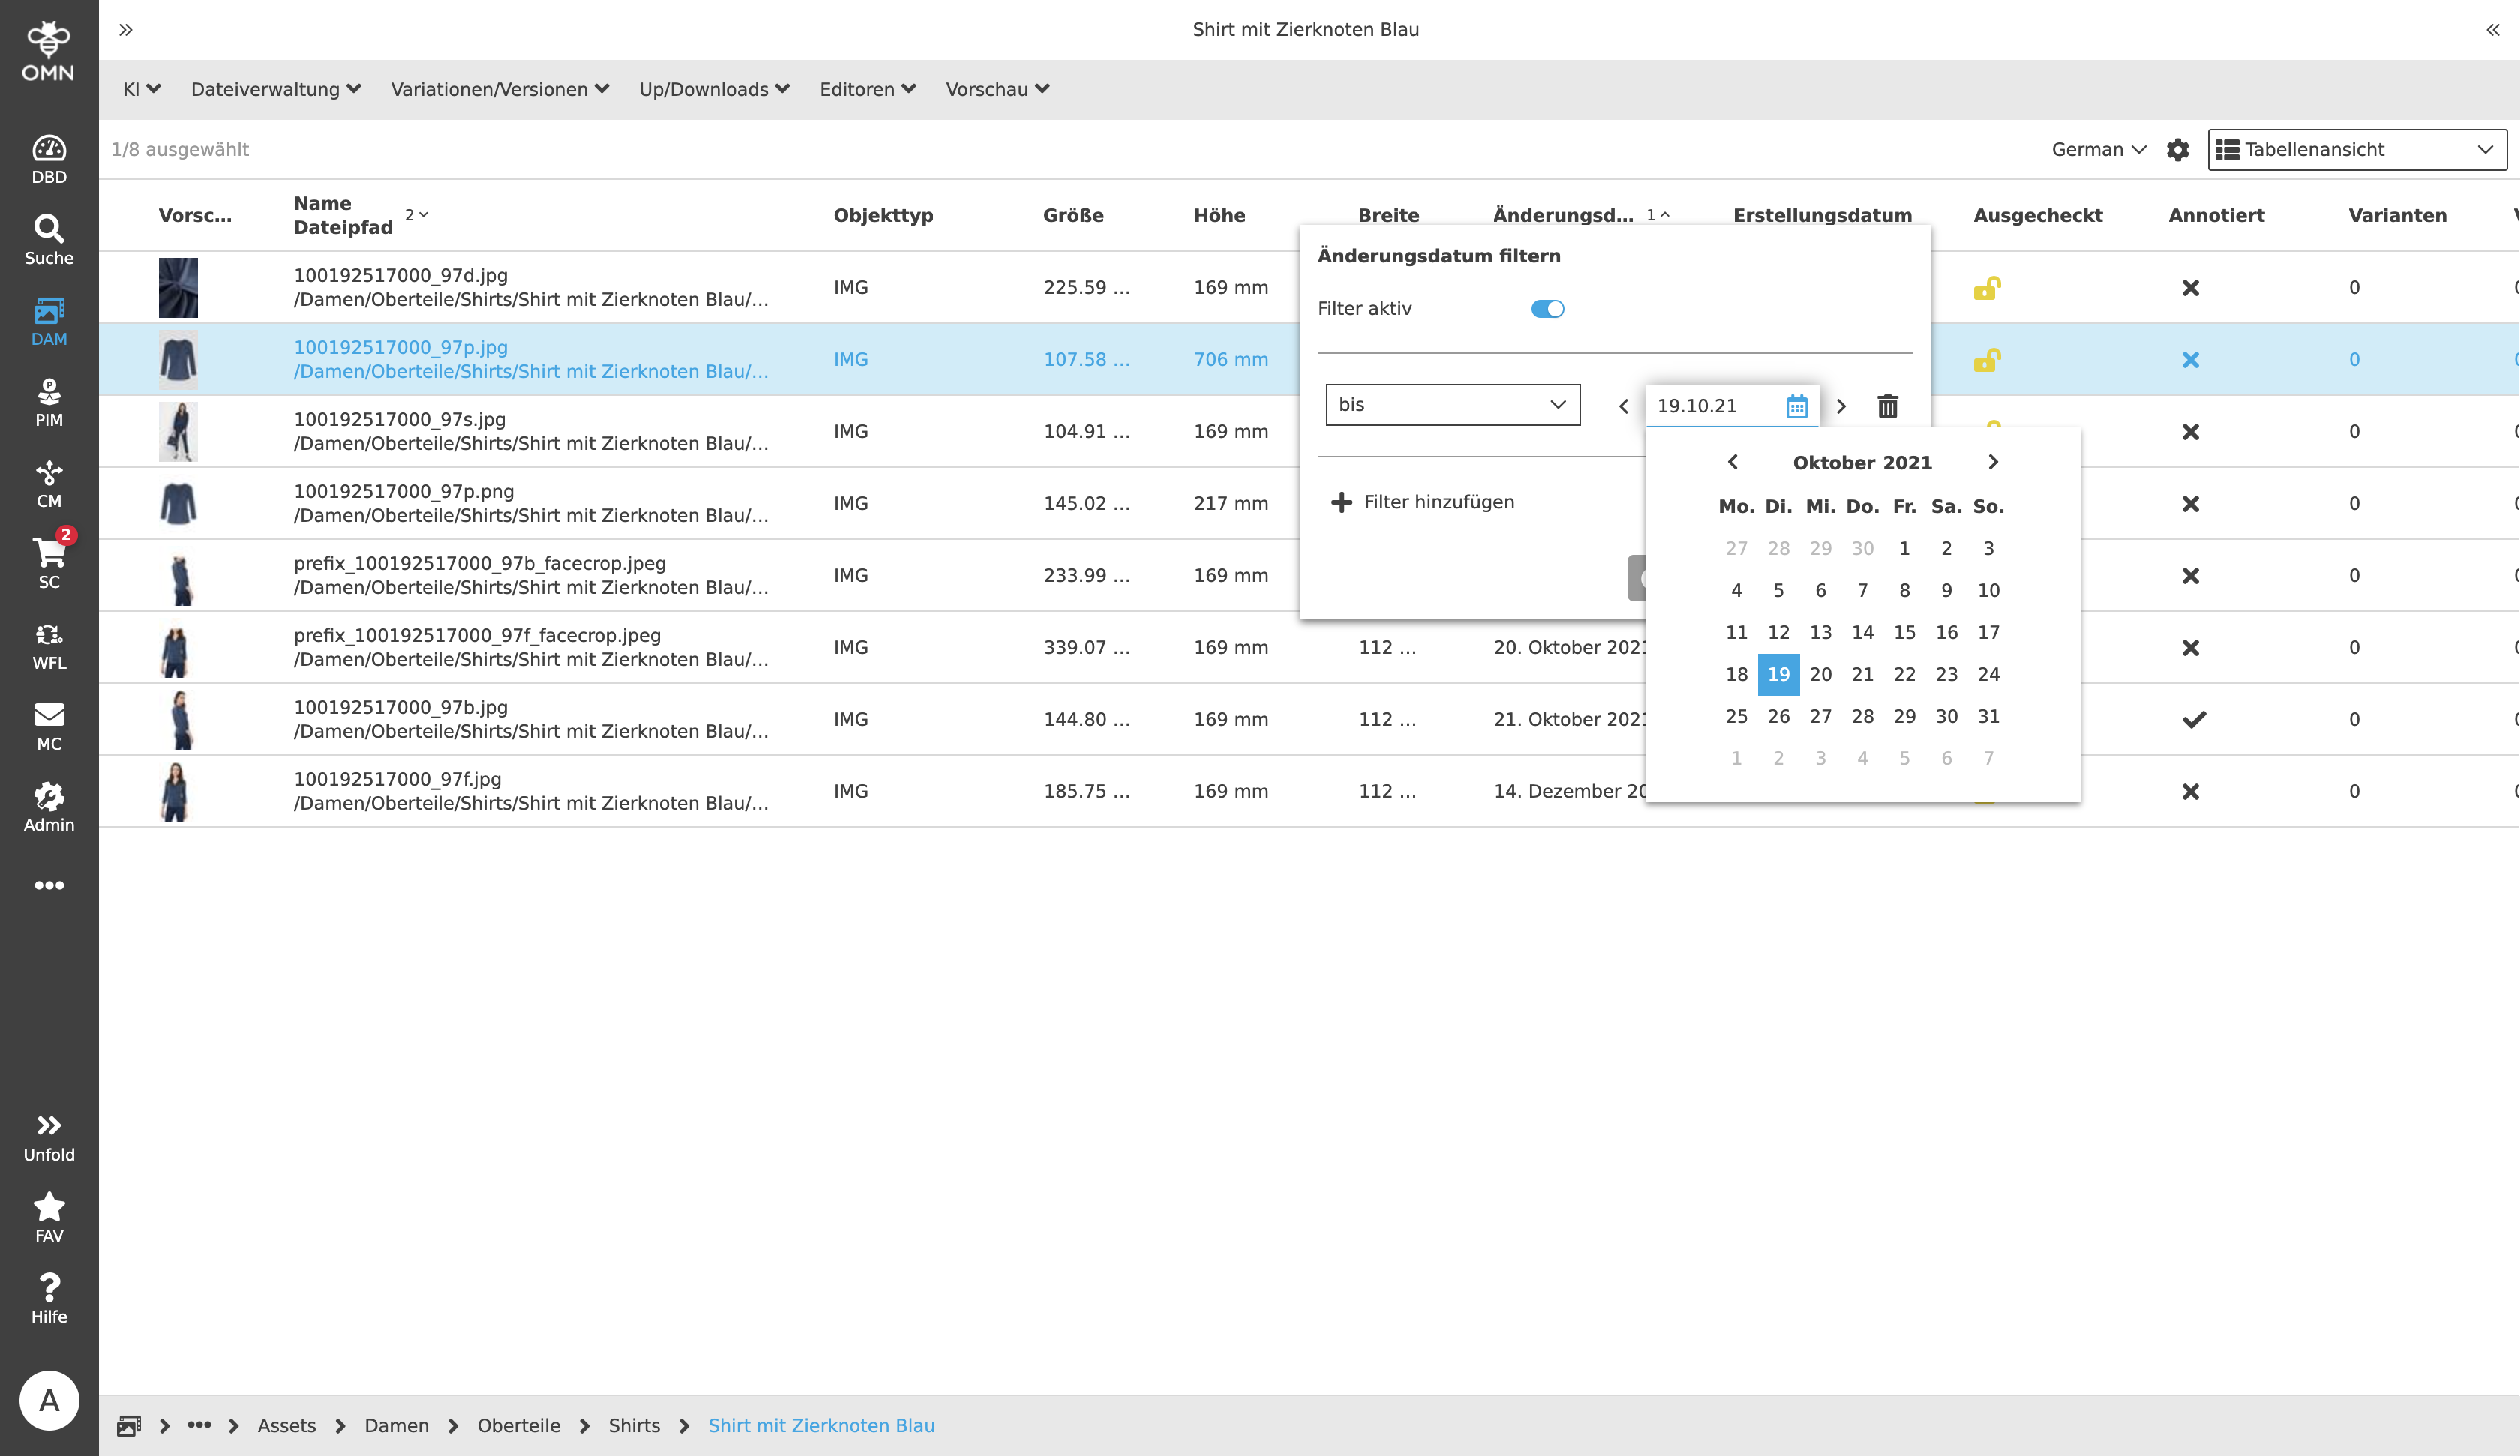
Task: Click the Suche search icon
Action: coord(49,239)
